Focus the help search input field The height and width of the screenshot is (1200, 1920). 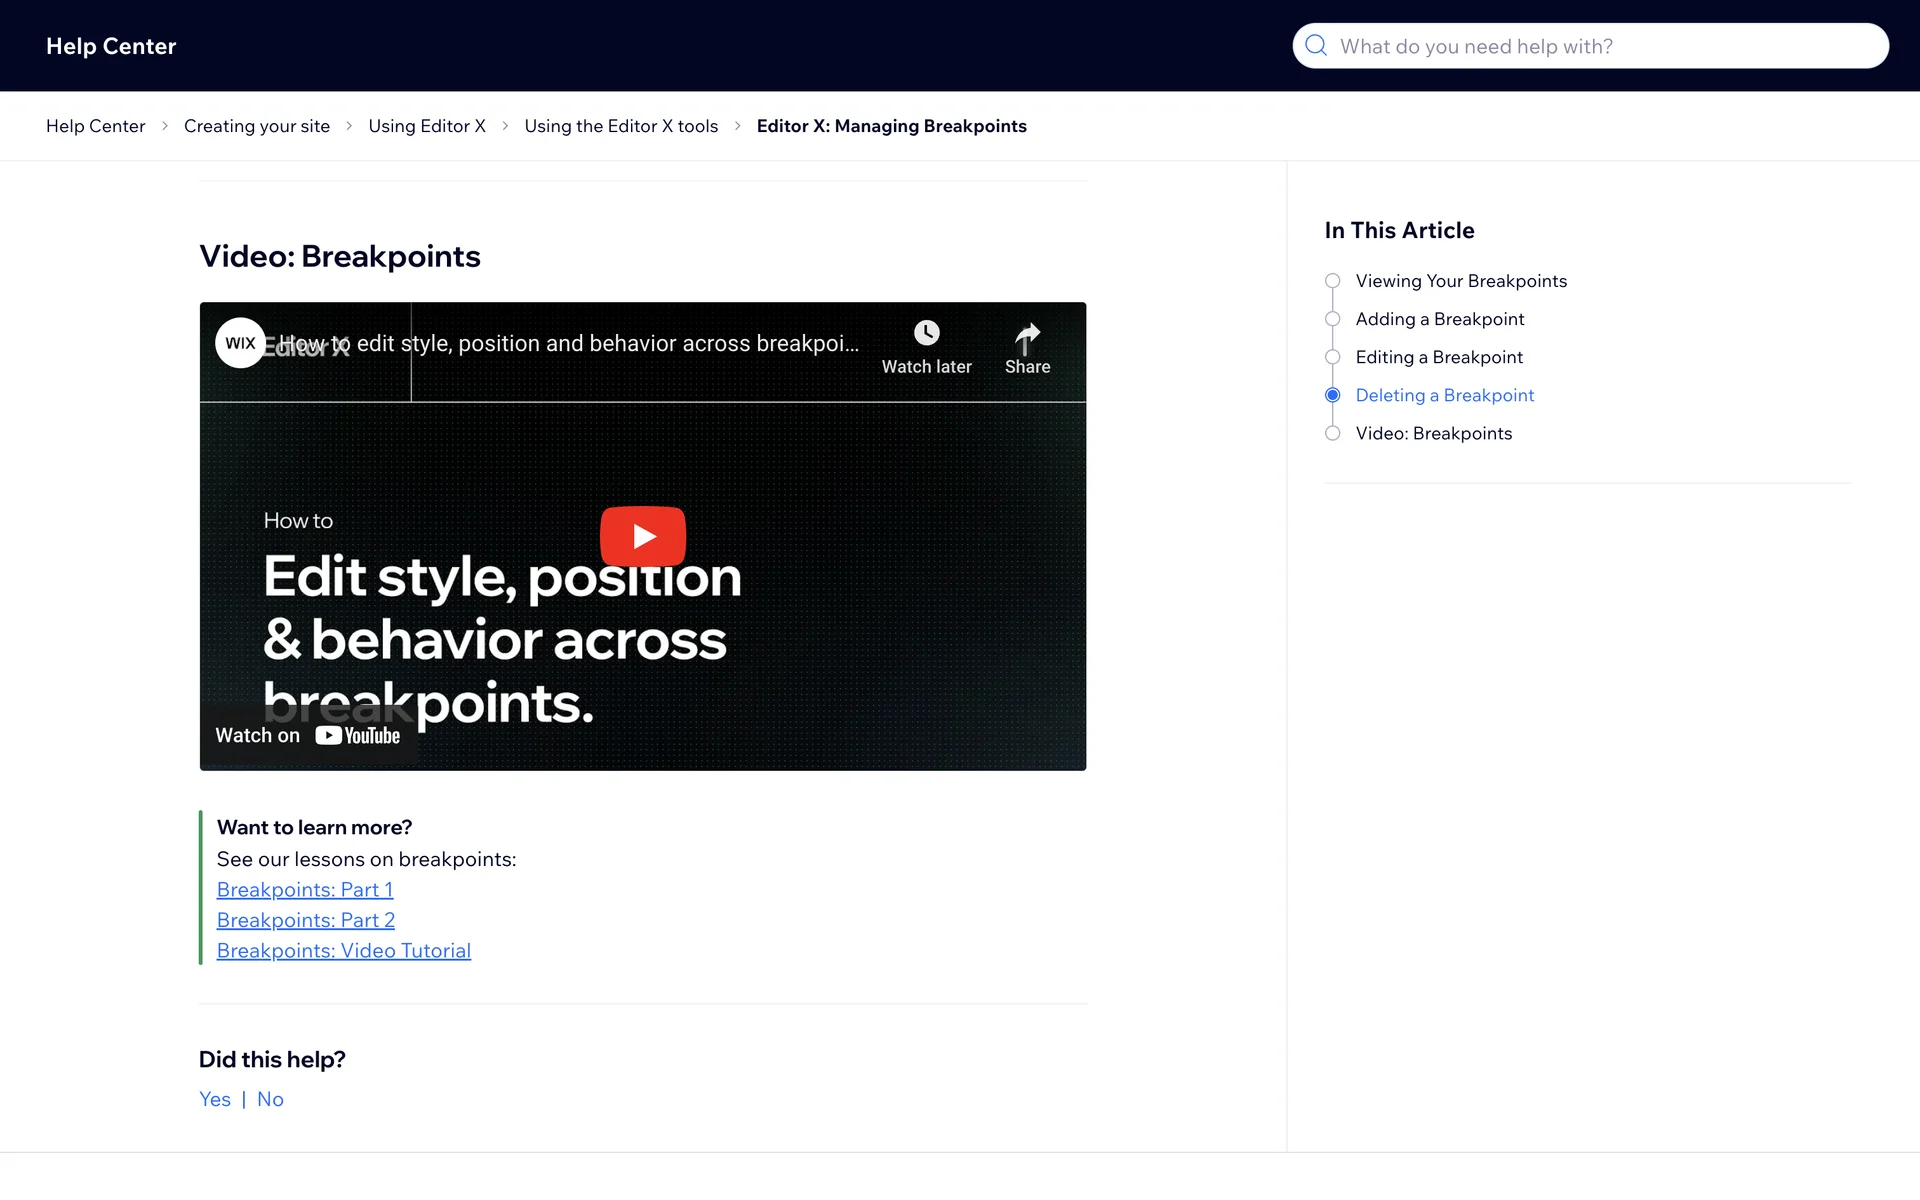(1600, 46)
